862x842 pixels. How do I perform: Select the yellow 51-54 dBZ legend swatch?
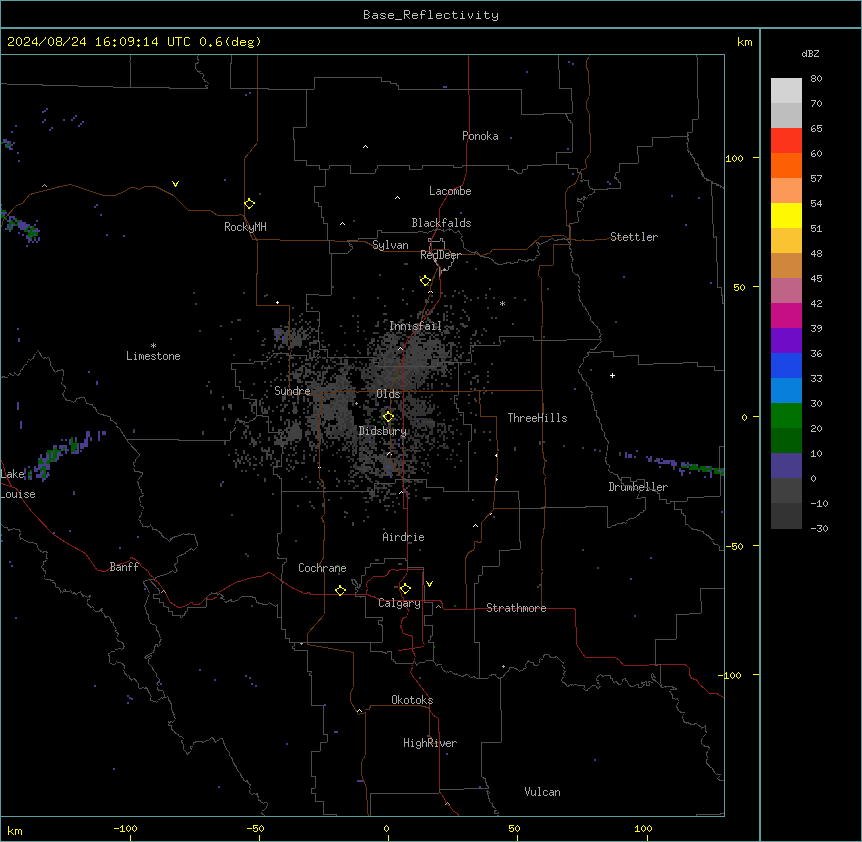pyautogui.click(x=786, y=215)
